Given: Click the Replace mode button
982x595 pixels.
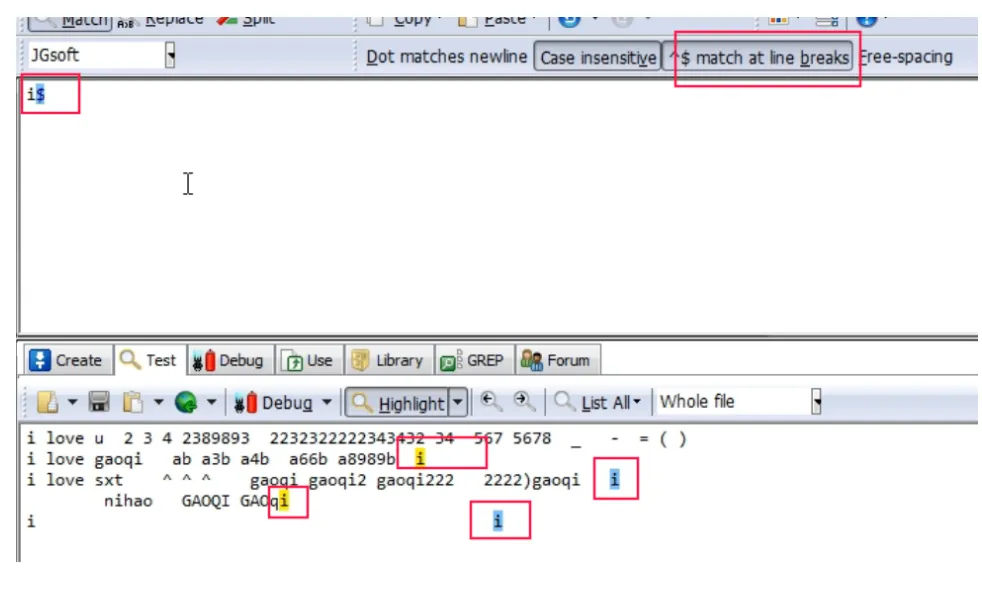Looking at the screenshot, I should pyautogui.click(x=162, y=21).
